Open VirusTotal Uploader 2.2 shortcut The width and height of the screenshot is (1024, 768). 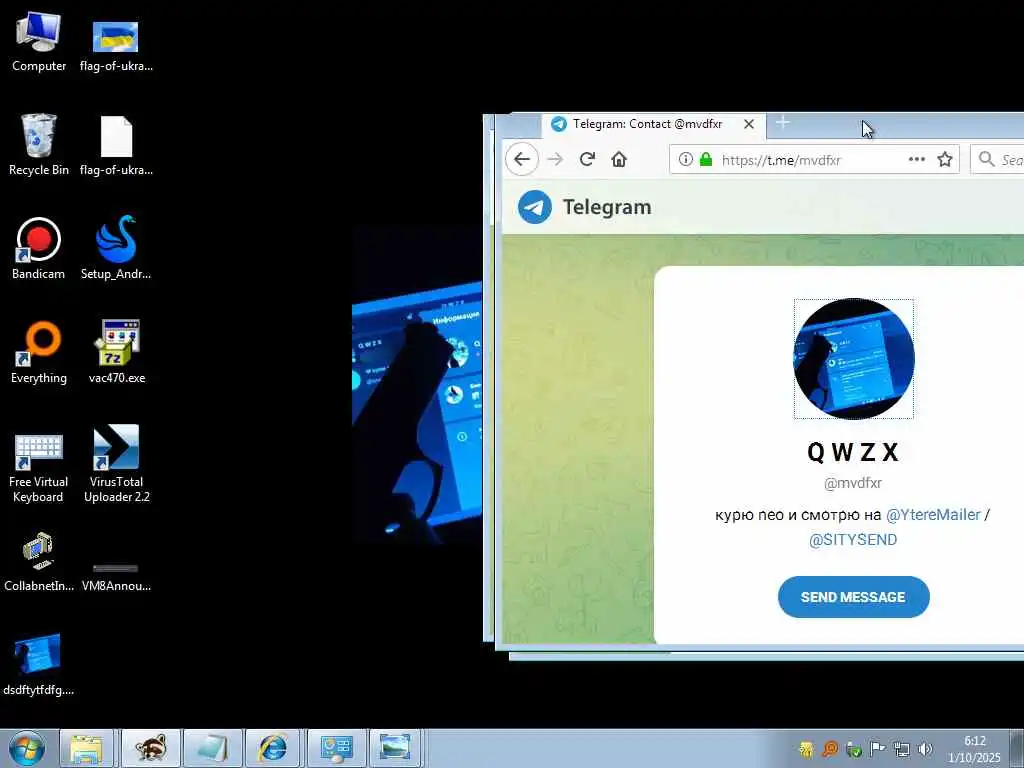click(116, 465)
